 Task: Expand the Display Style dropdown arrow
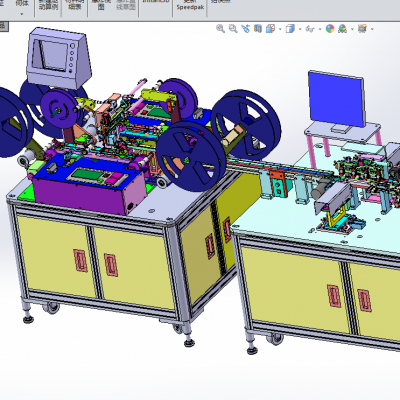click(x=300, y=29)
